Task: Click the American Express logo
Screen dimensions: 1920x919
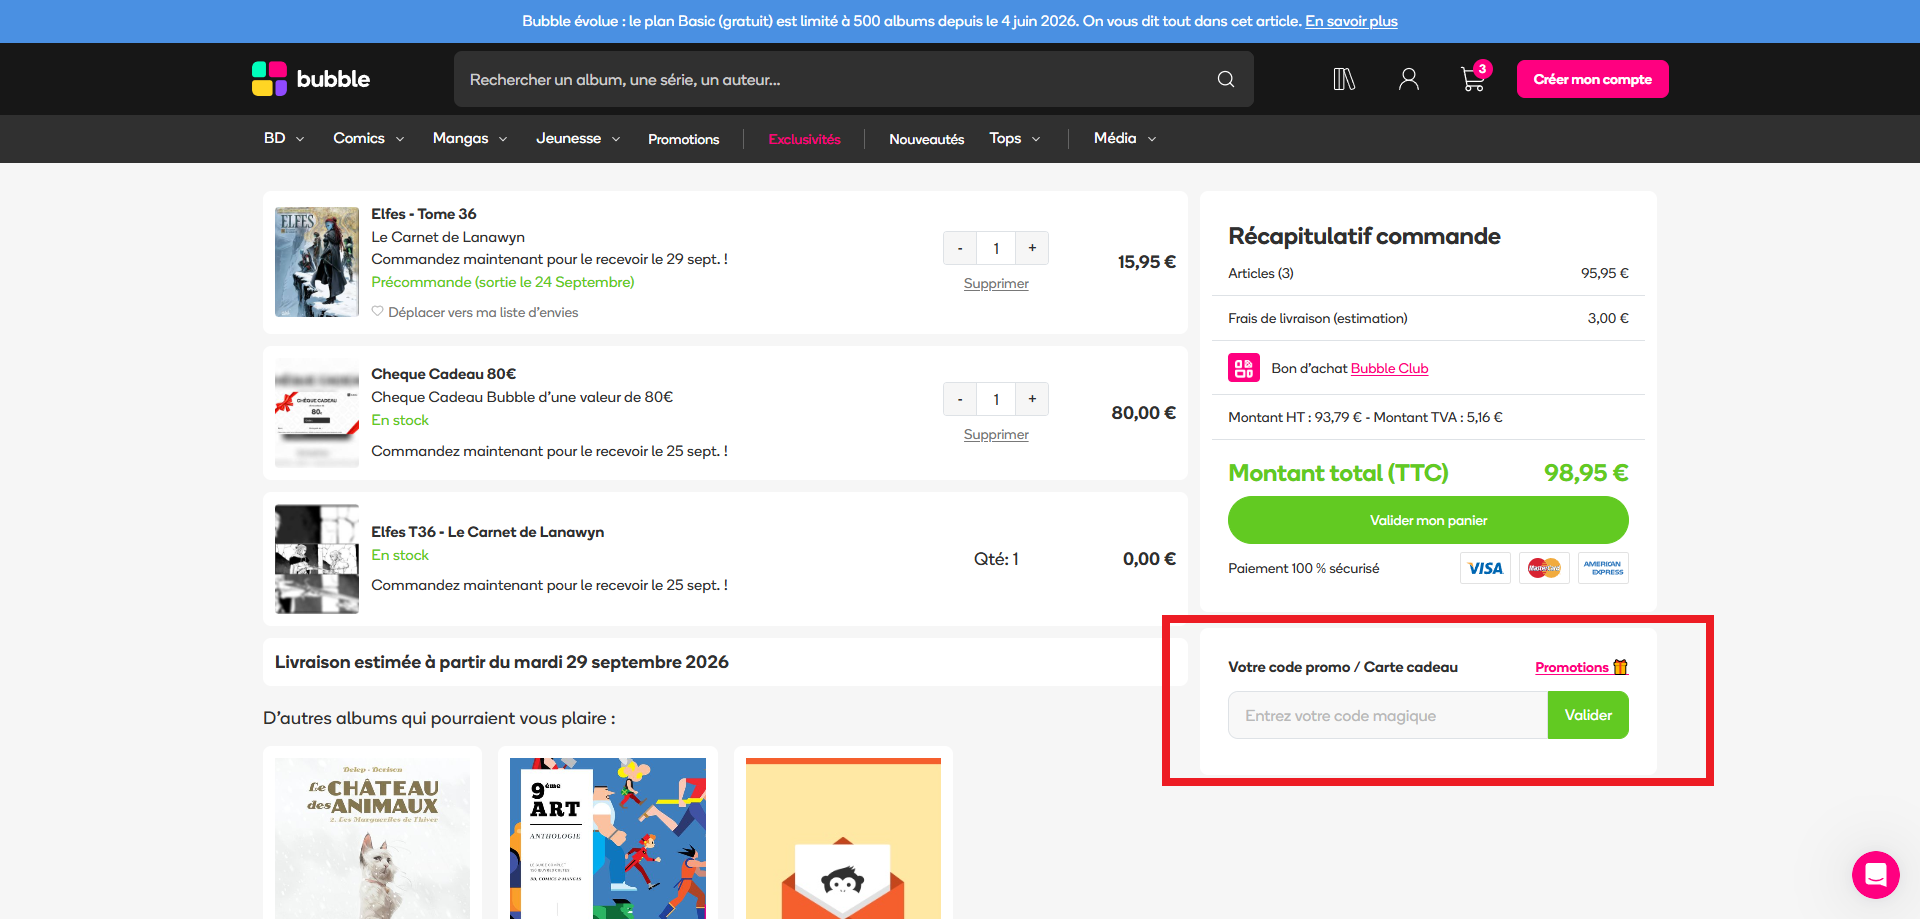Action: click(x=1603, y=568)
